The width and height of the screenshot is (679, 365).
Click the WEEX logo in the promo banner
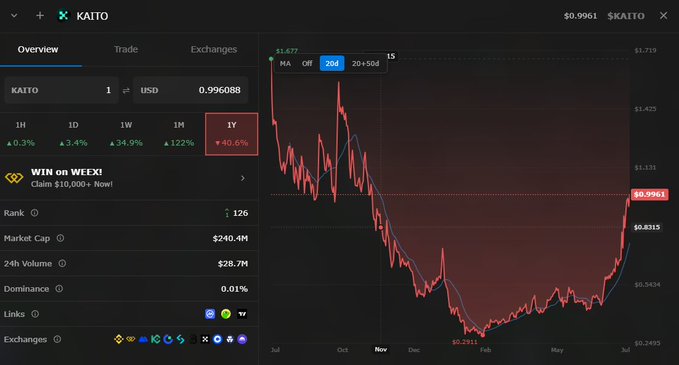click(14, 178)
